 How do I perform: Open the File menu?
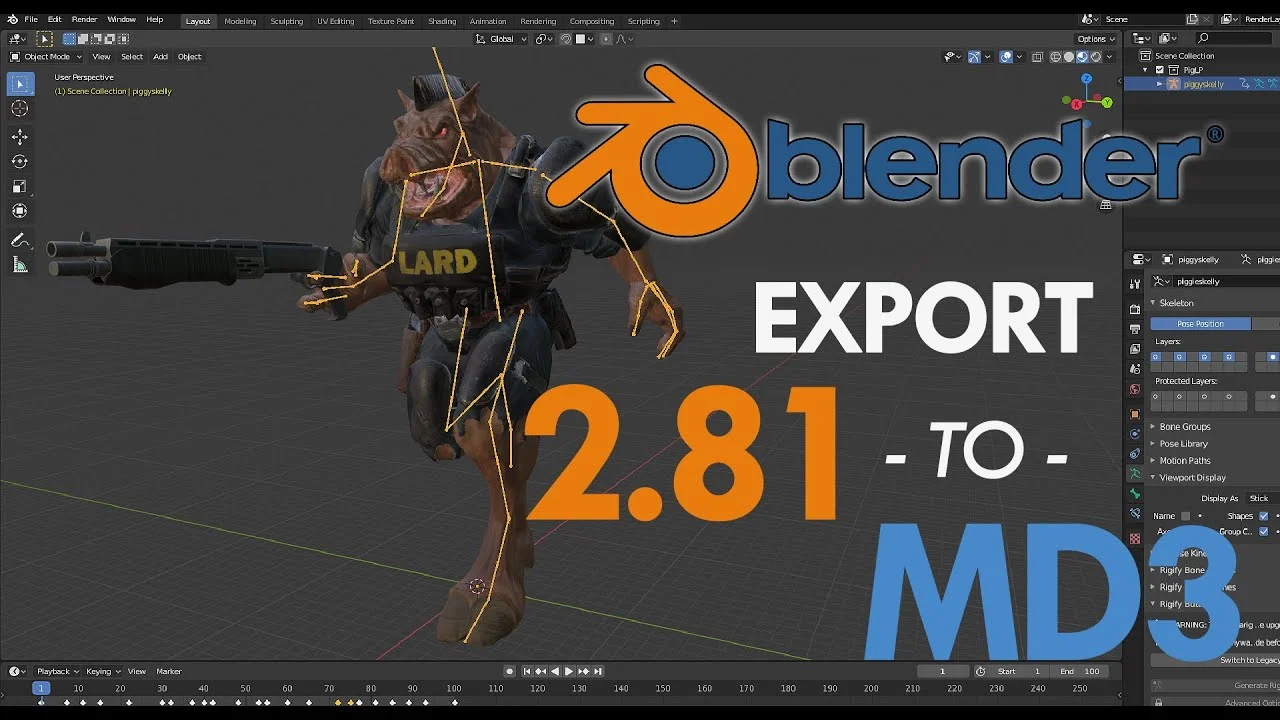[31, 20]
